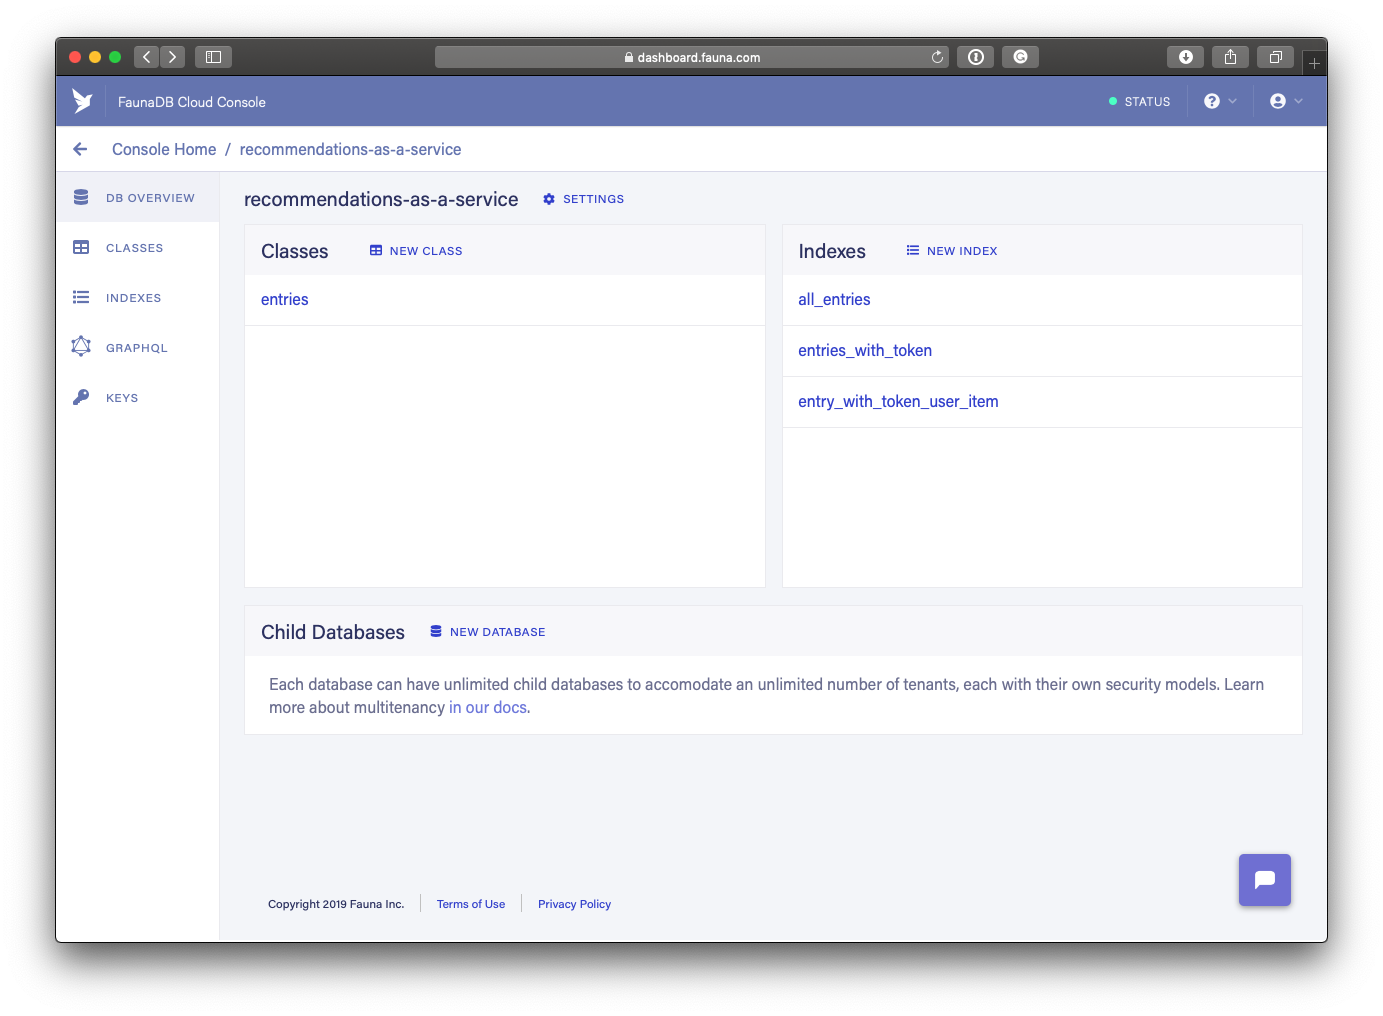Open database SETTINGS
The image size is (1383, 1016).
(x=583, y=199)
